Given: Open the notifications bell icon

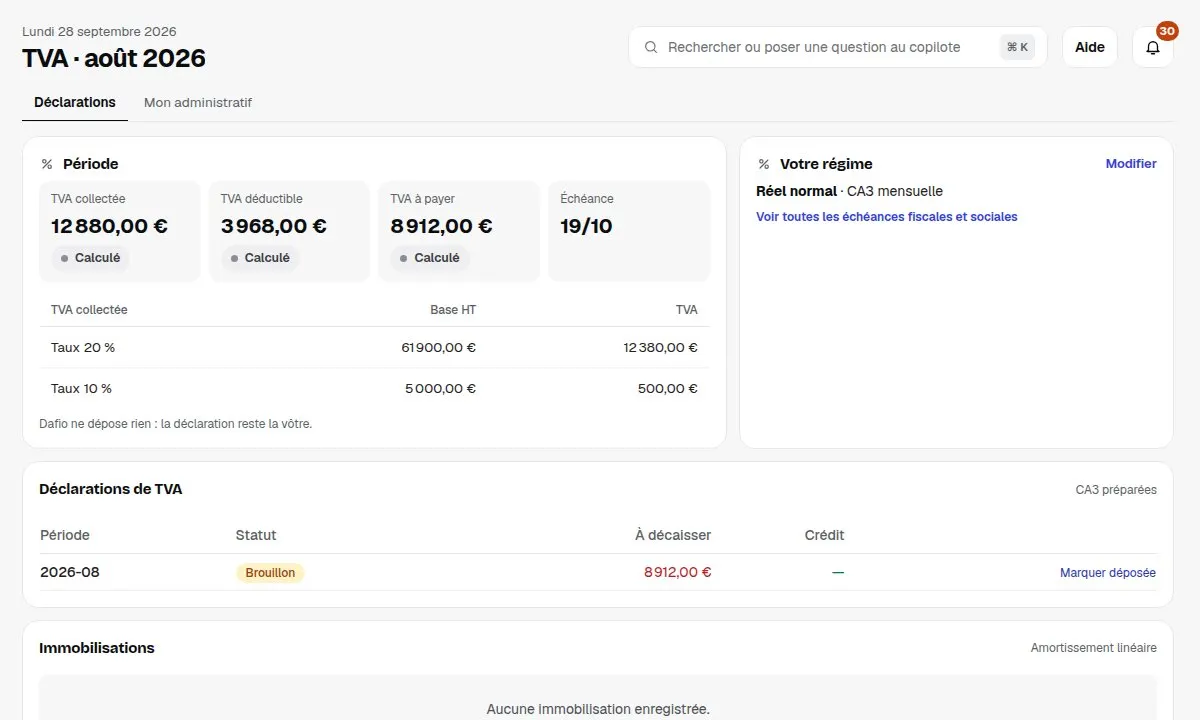Looking at the screenshot, I should 1153,47.
